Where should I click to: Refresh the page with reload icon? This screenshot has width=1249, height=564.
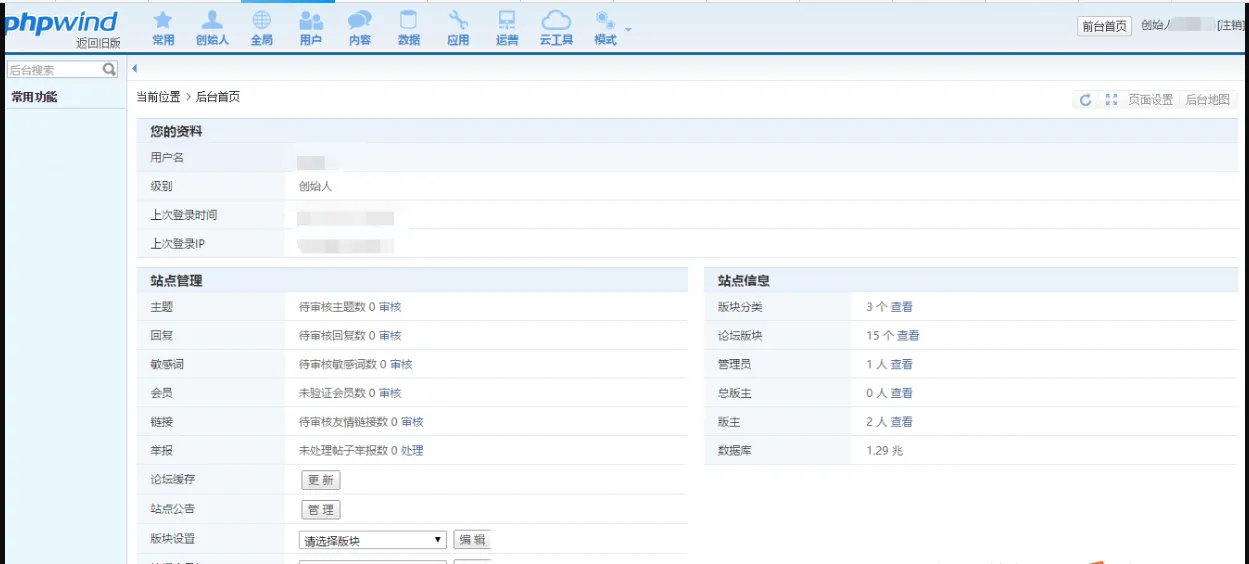click(1085, 100)
